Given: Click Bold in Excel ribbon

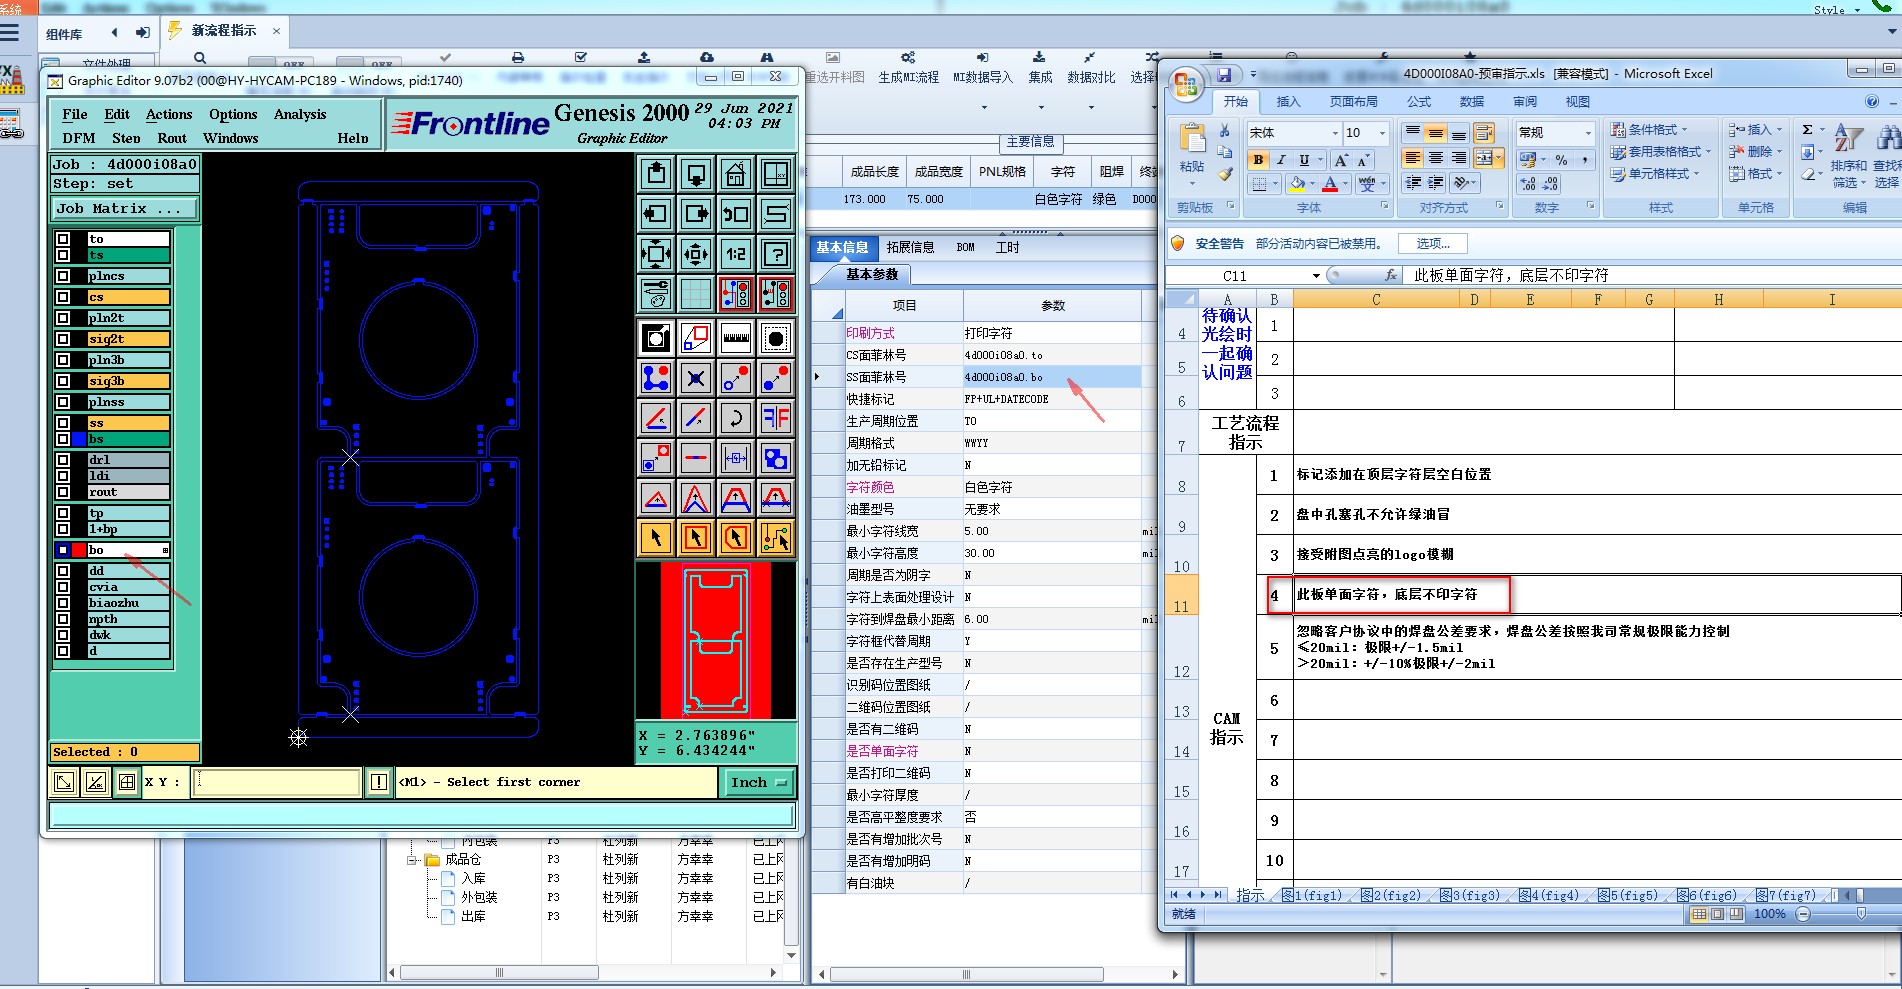Looking at the screenshot, I should pyautogui.click(x=1258, y=160).
